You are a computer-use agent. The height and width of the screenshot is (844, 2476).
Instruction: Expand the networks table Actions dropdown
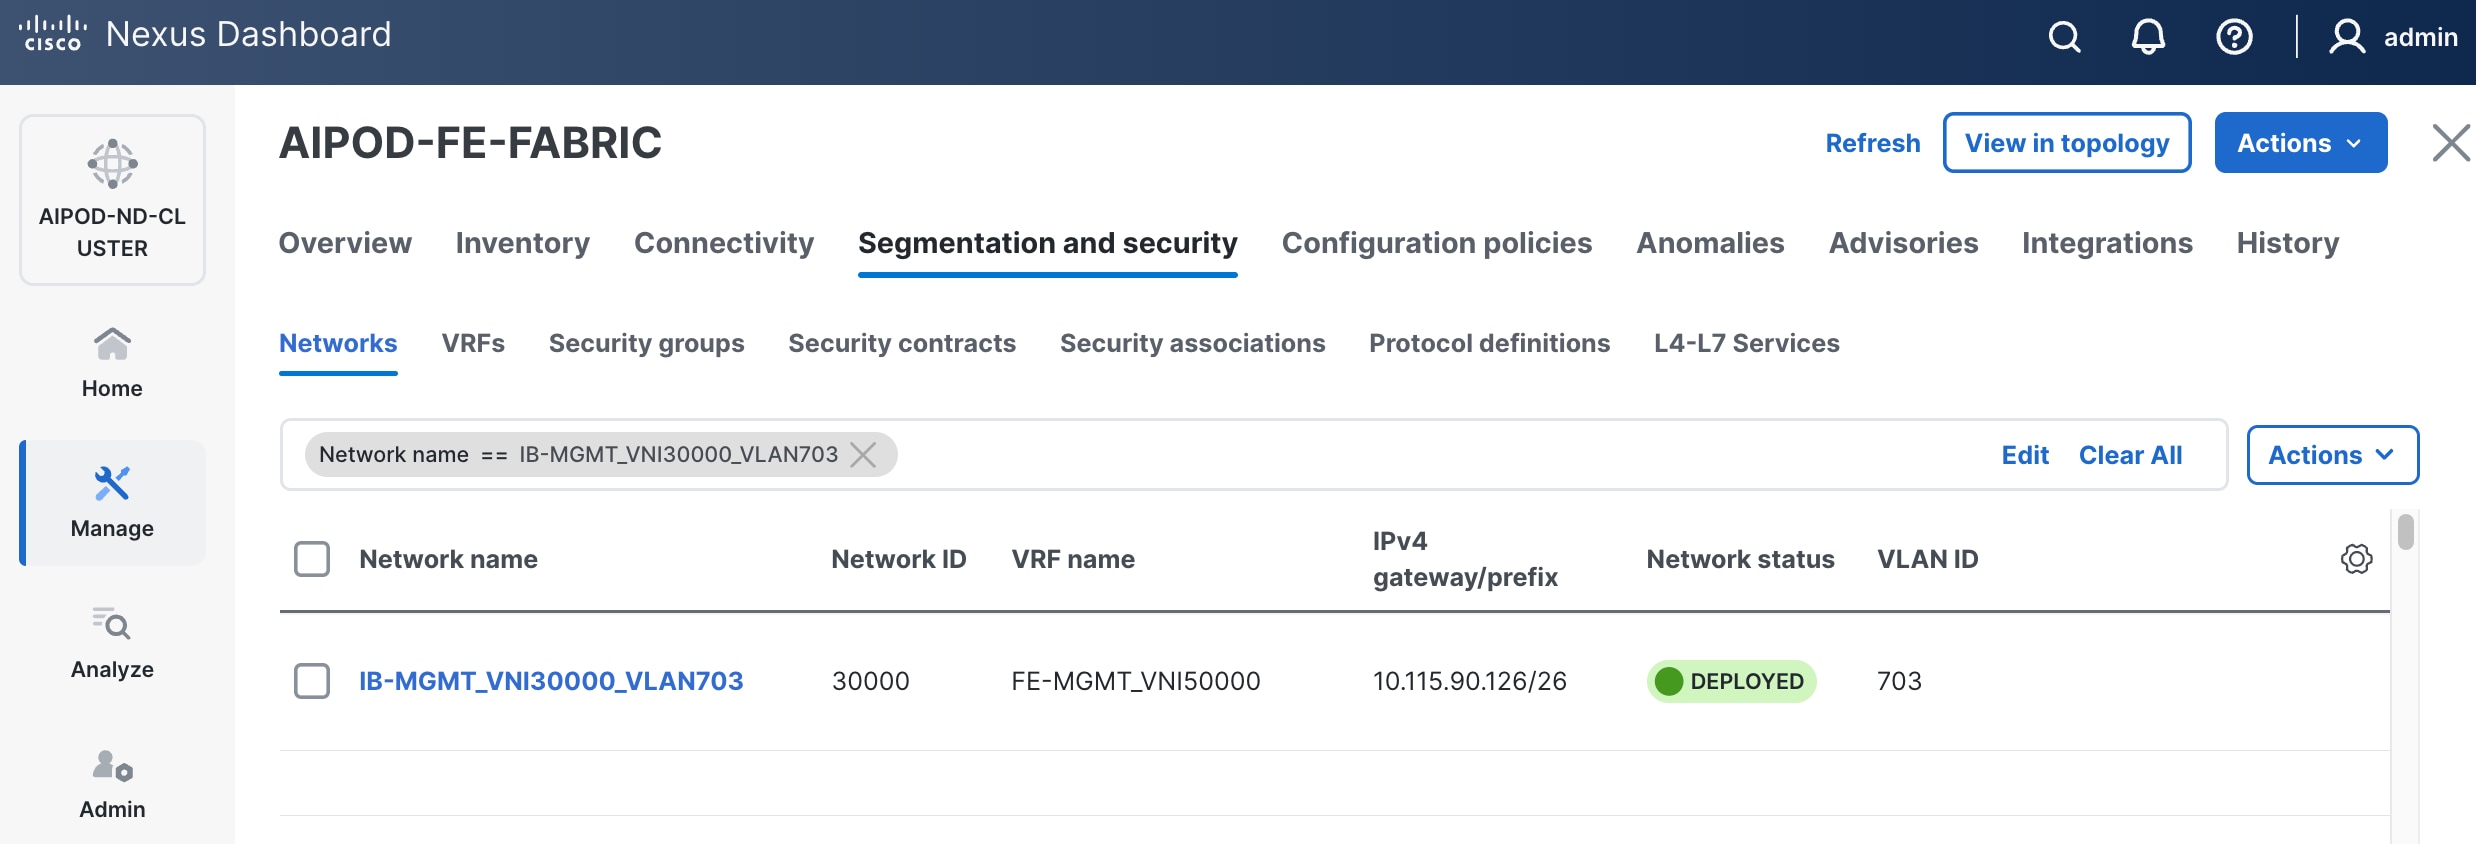coord(2332,455)
